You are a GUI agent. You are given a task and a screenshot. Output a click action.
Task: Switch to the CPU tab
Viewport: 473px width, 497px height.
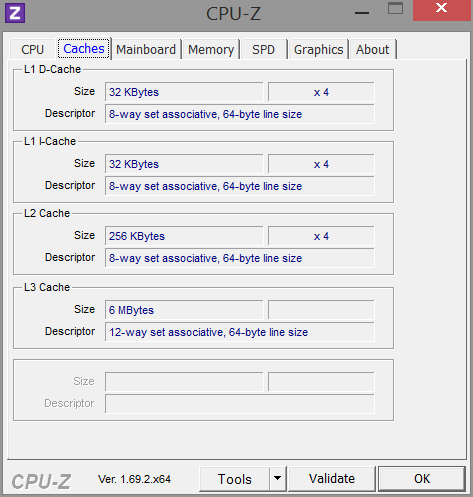[32, 49]
